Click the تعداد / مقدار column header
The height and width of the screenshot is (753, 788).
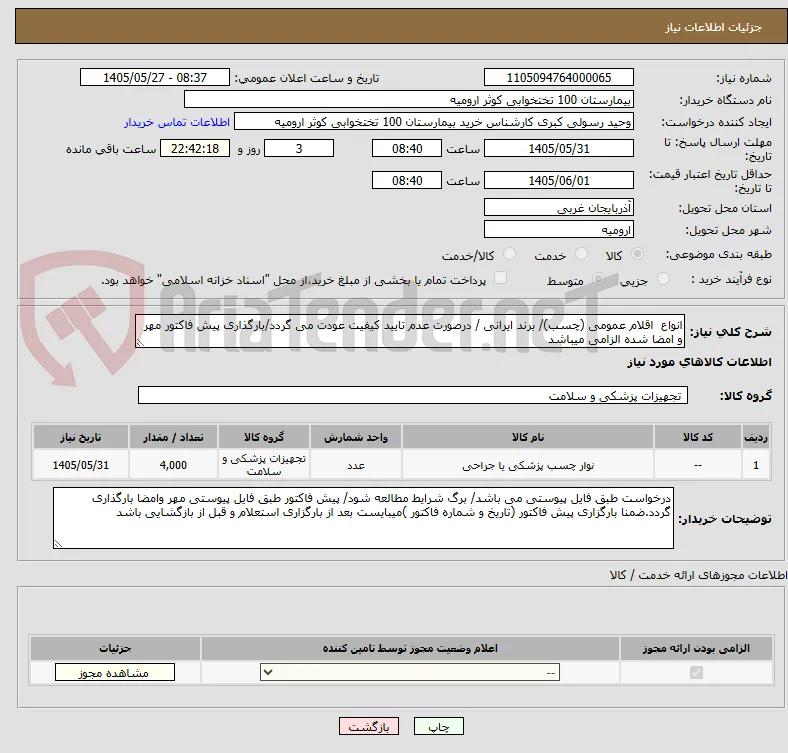[173, 437]
